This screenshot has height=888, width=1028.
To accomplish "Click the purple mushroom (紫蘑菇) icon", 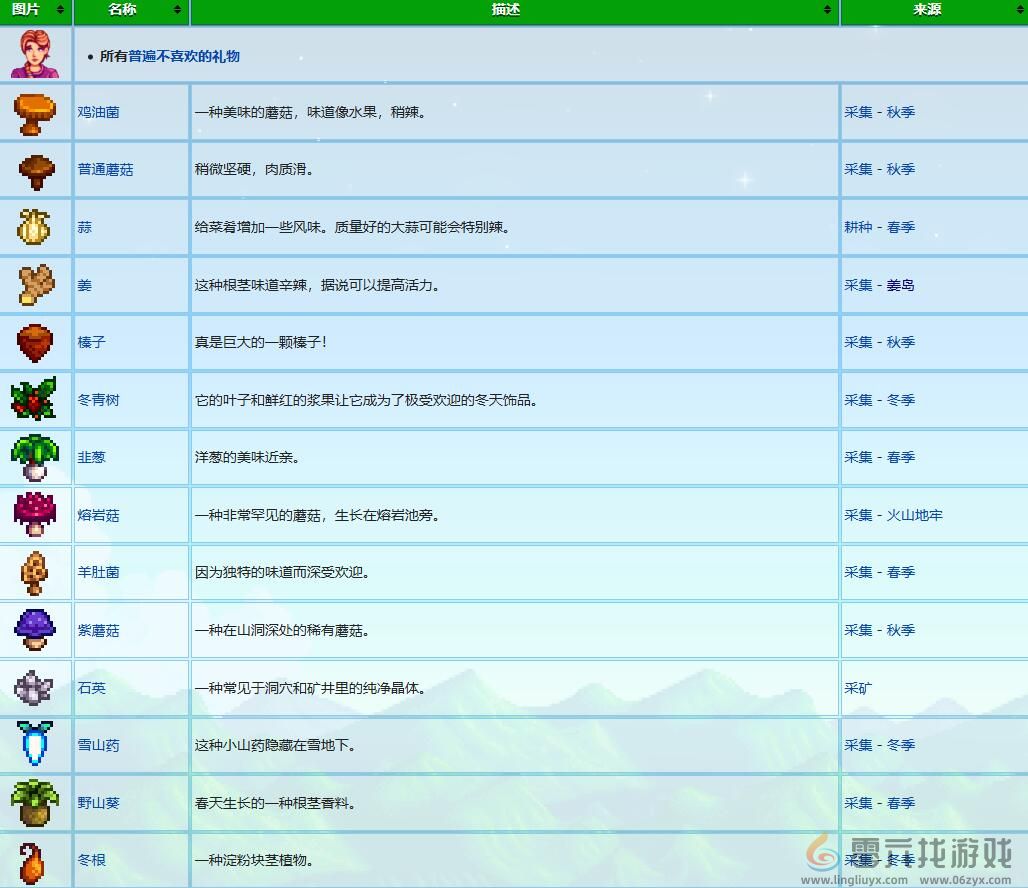I will 36,630.
